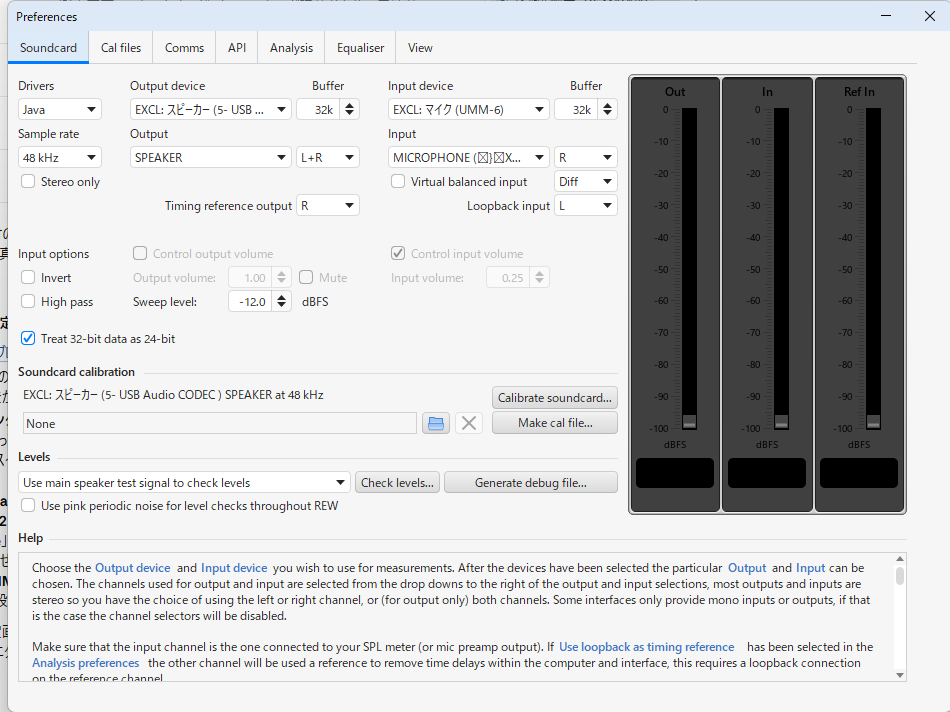Go to the Analysis tab
The height and width of the screenshot is (712, 950).
click(291, 48)
